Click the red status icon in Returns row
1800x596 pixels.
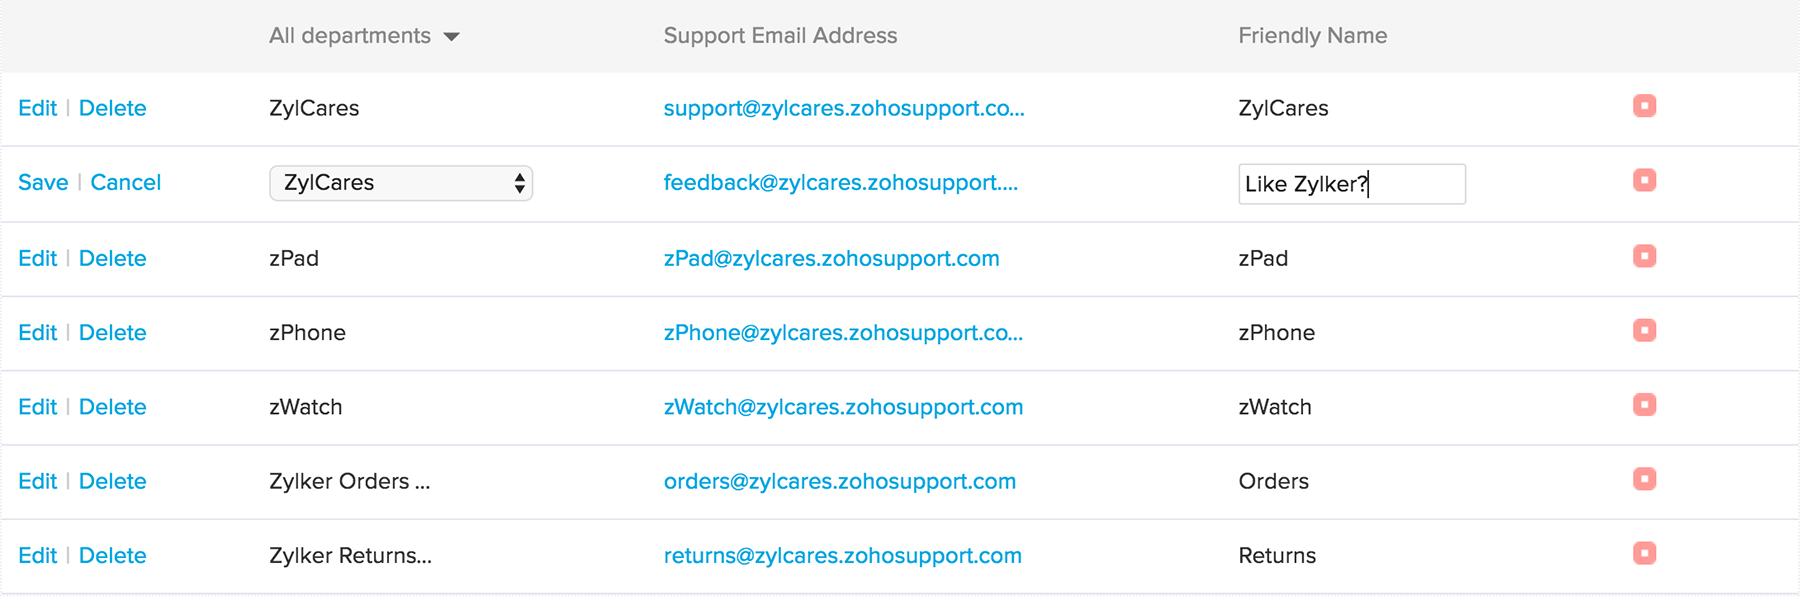1644,553
